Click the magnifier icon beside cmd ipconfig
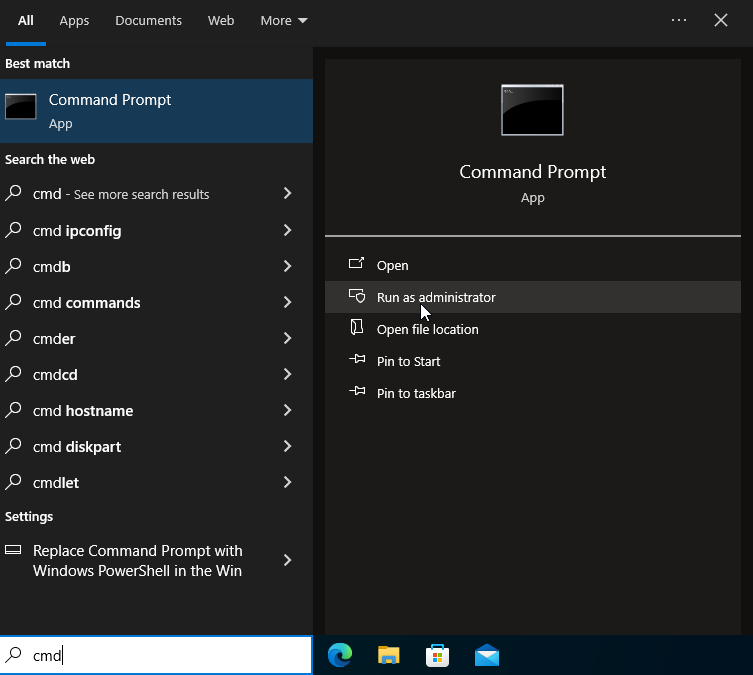The width and height of the screenshot is (753, 675). point(13,230)
